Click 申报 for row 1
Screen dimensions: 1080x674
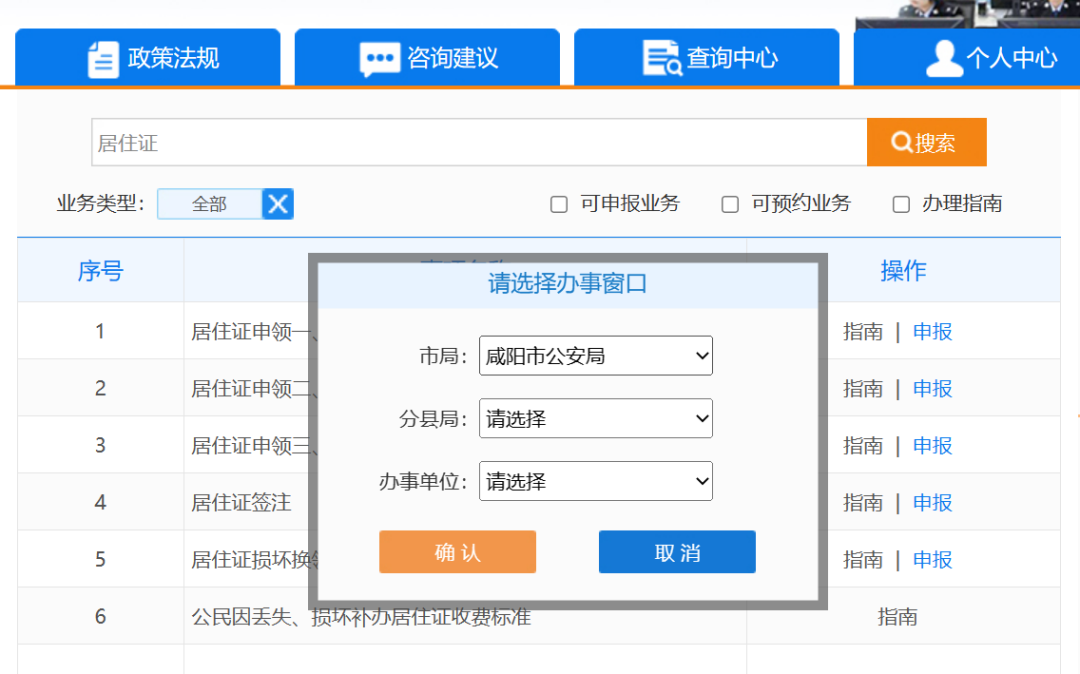point(933,332)
